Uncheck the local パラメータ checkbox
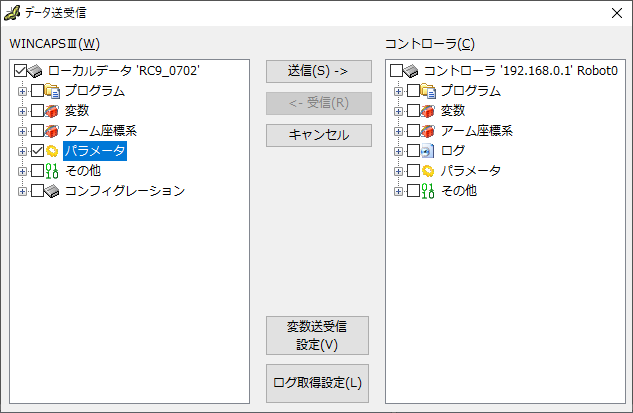633x413 pixels. tap(37, 151)
